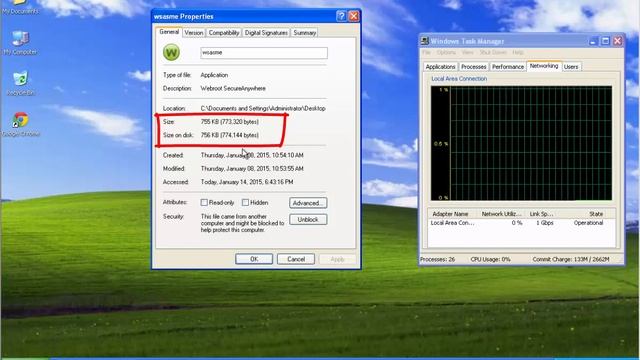Open the Processes tab in Task Manager
This screenshot has width=640, height=360.
click(473, 67)
